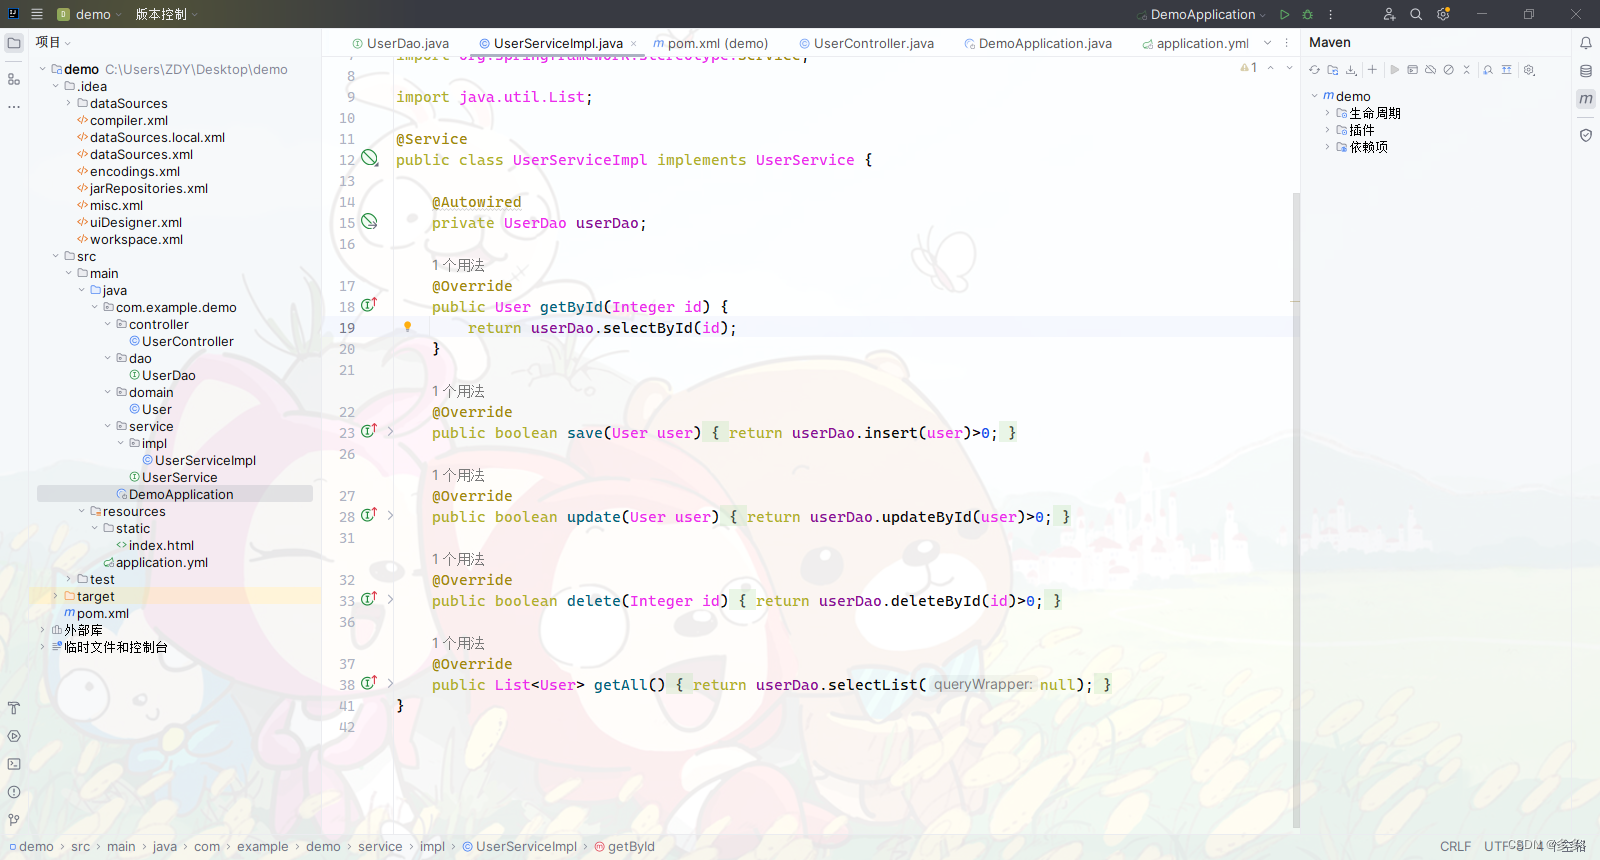Open more tool windows ellipsis
The width and height of the screenshot is (1600, 860).
pyautogui.click(x=14, y=106)
